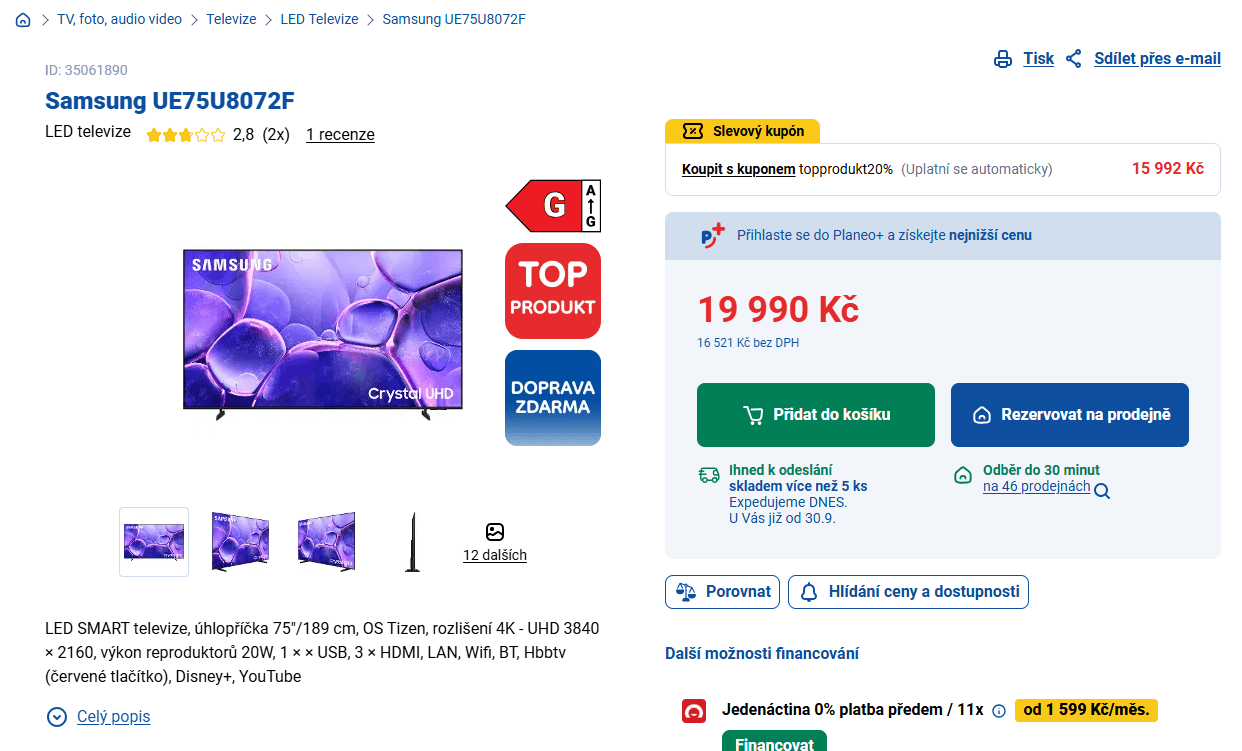Click the magnifier icon next to 46 prodejnách
This screenshot has width=1242, height=751.
coord(1102,491)
